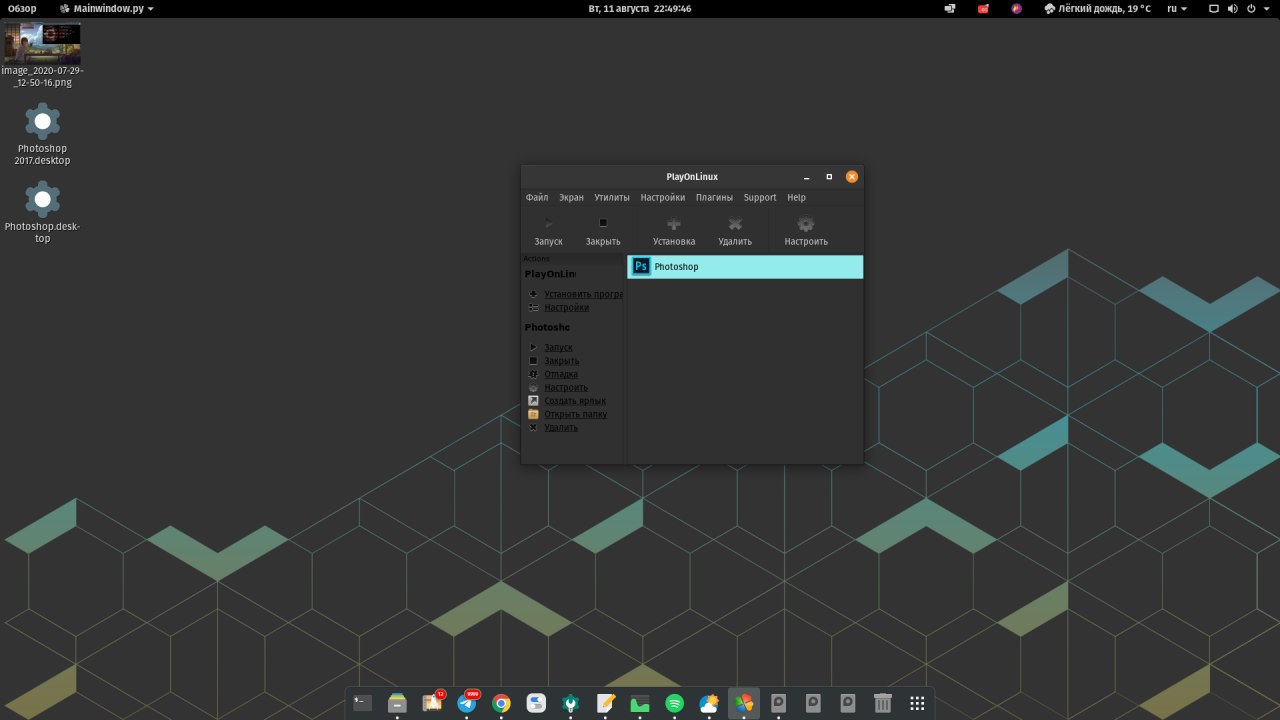
Task: Click the Обзор activities button
Action: (22, 8)
